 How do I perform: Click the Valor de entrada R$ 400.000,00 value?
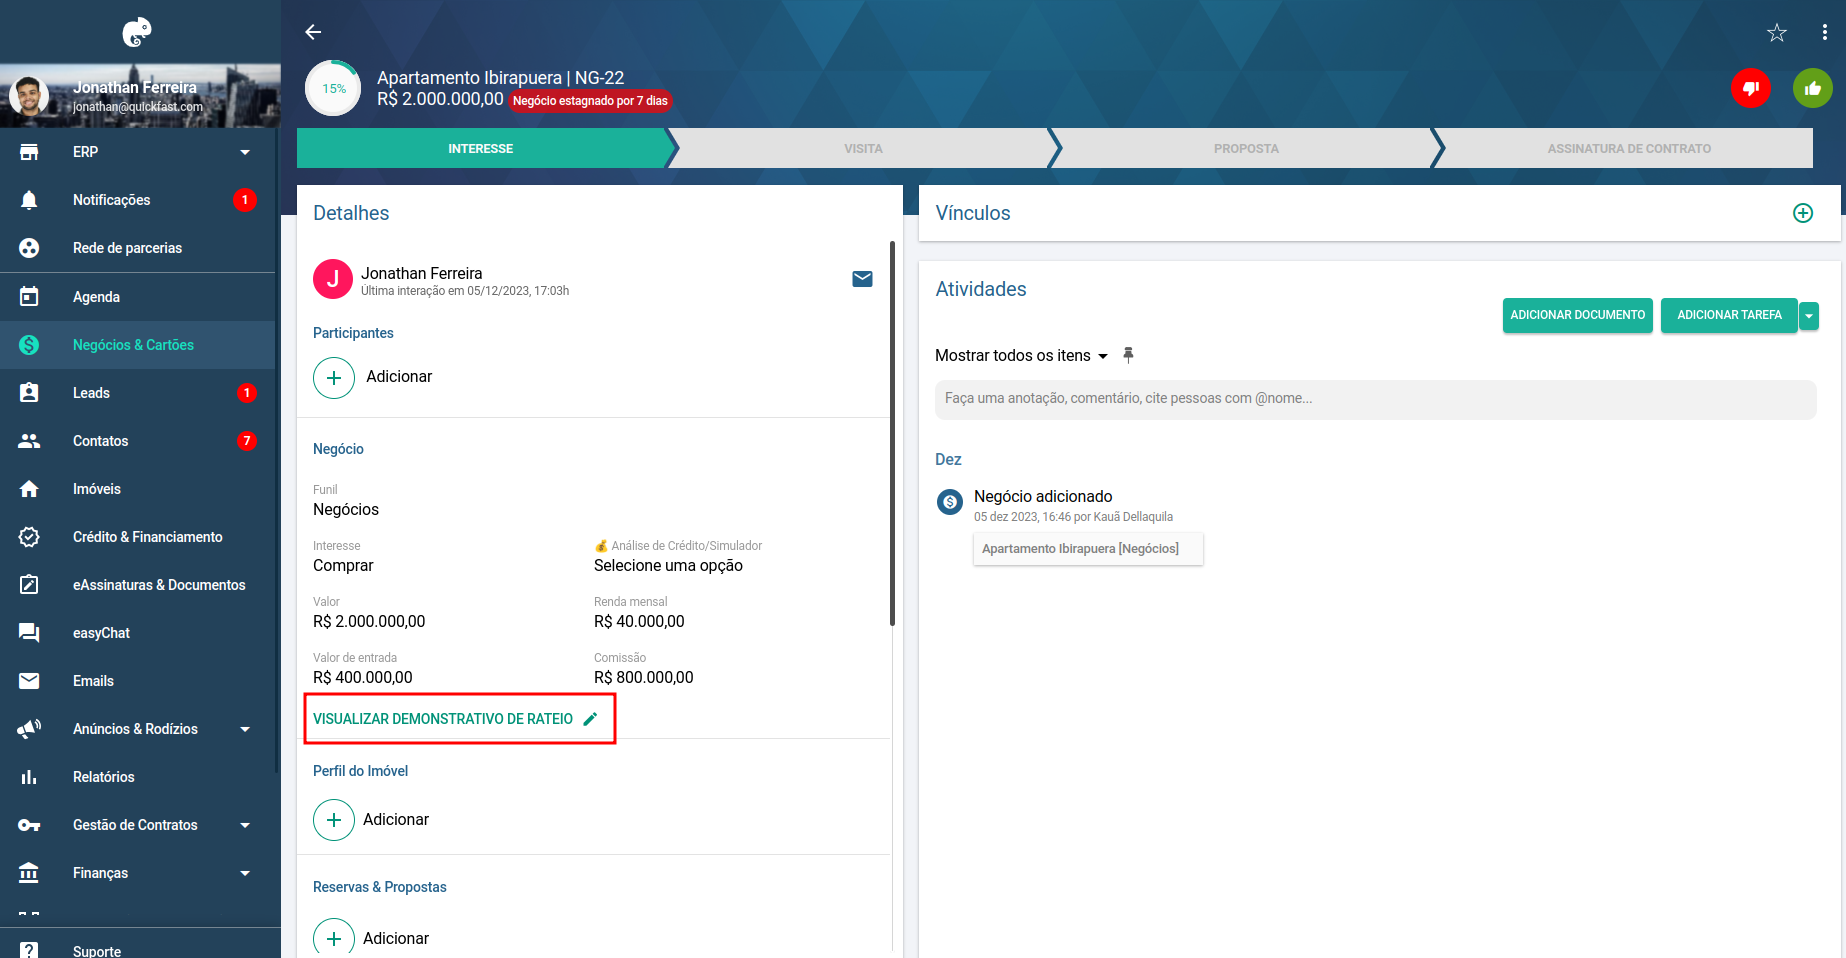tap(363, 677)
